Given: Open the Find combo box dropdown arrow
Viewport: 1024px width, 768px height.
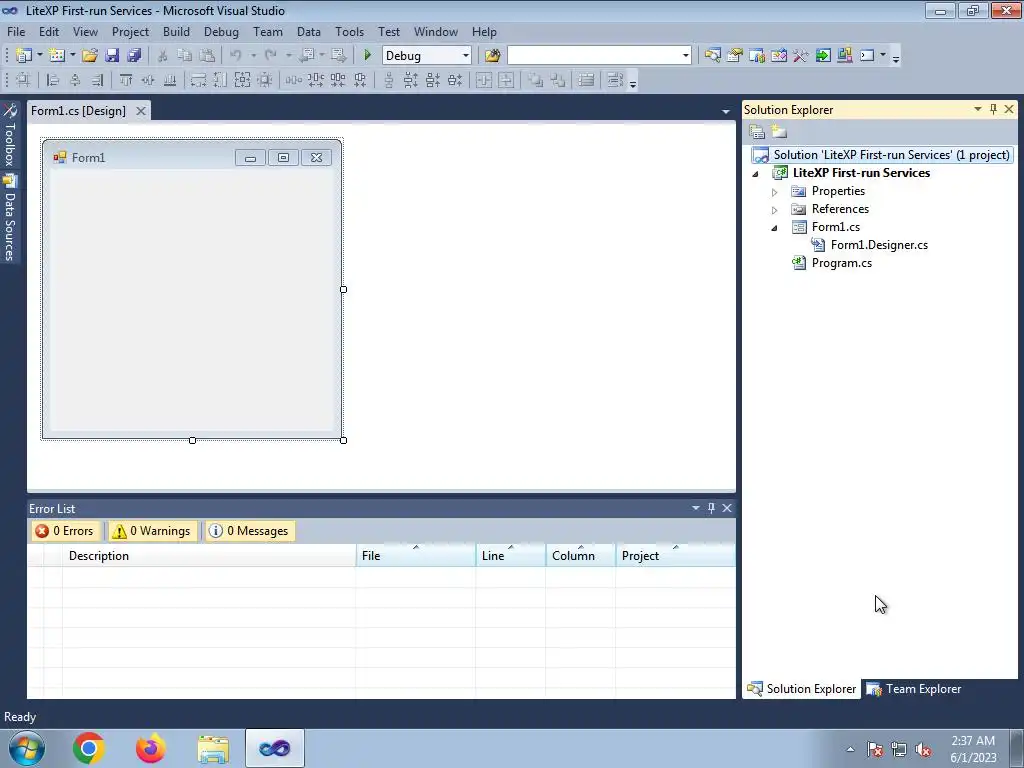Looking at the screenshot, I should pos(686,56).
